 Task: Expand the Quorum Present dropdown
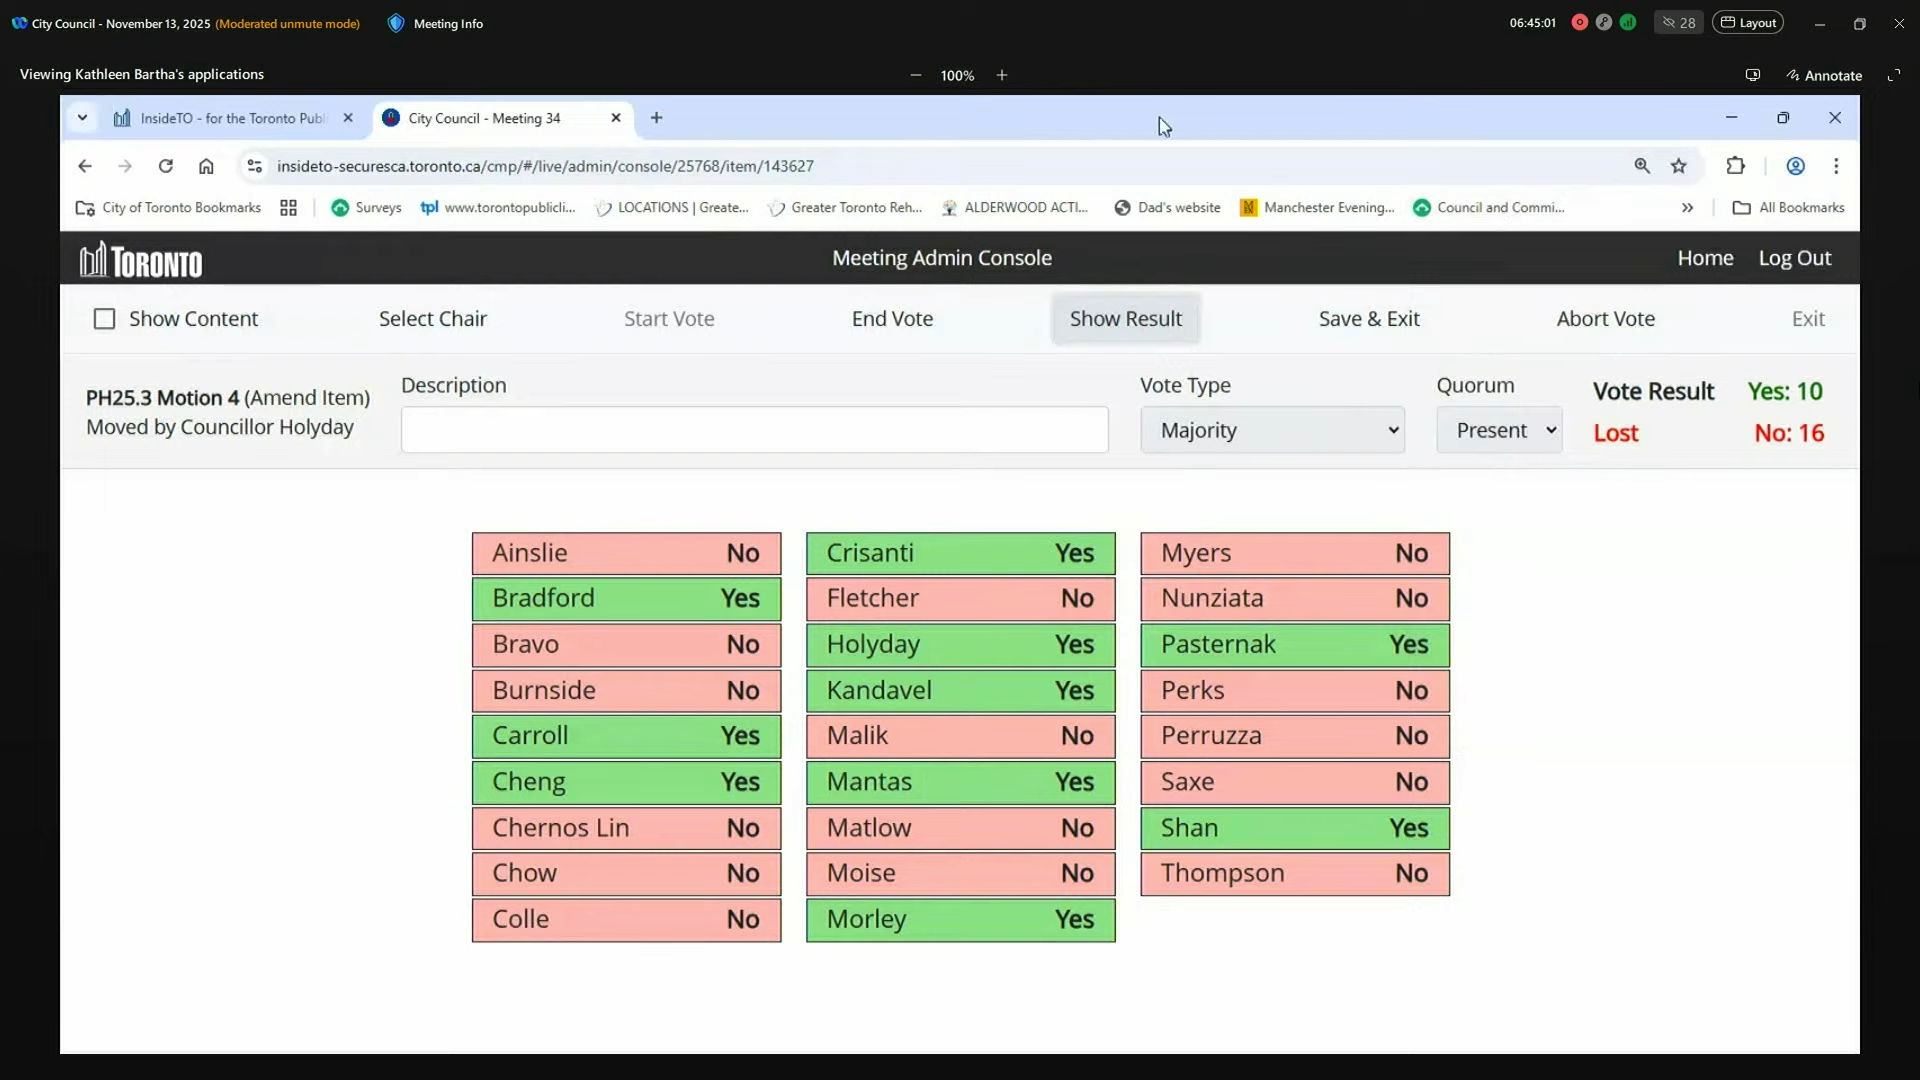(x=1499, y=430)
